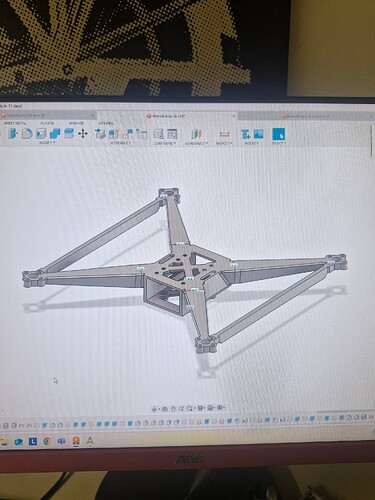Open Grid and Snaps icon
This screenshot has height=500, width=375.
coord(210,408)
